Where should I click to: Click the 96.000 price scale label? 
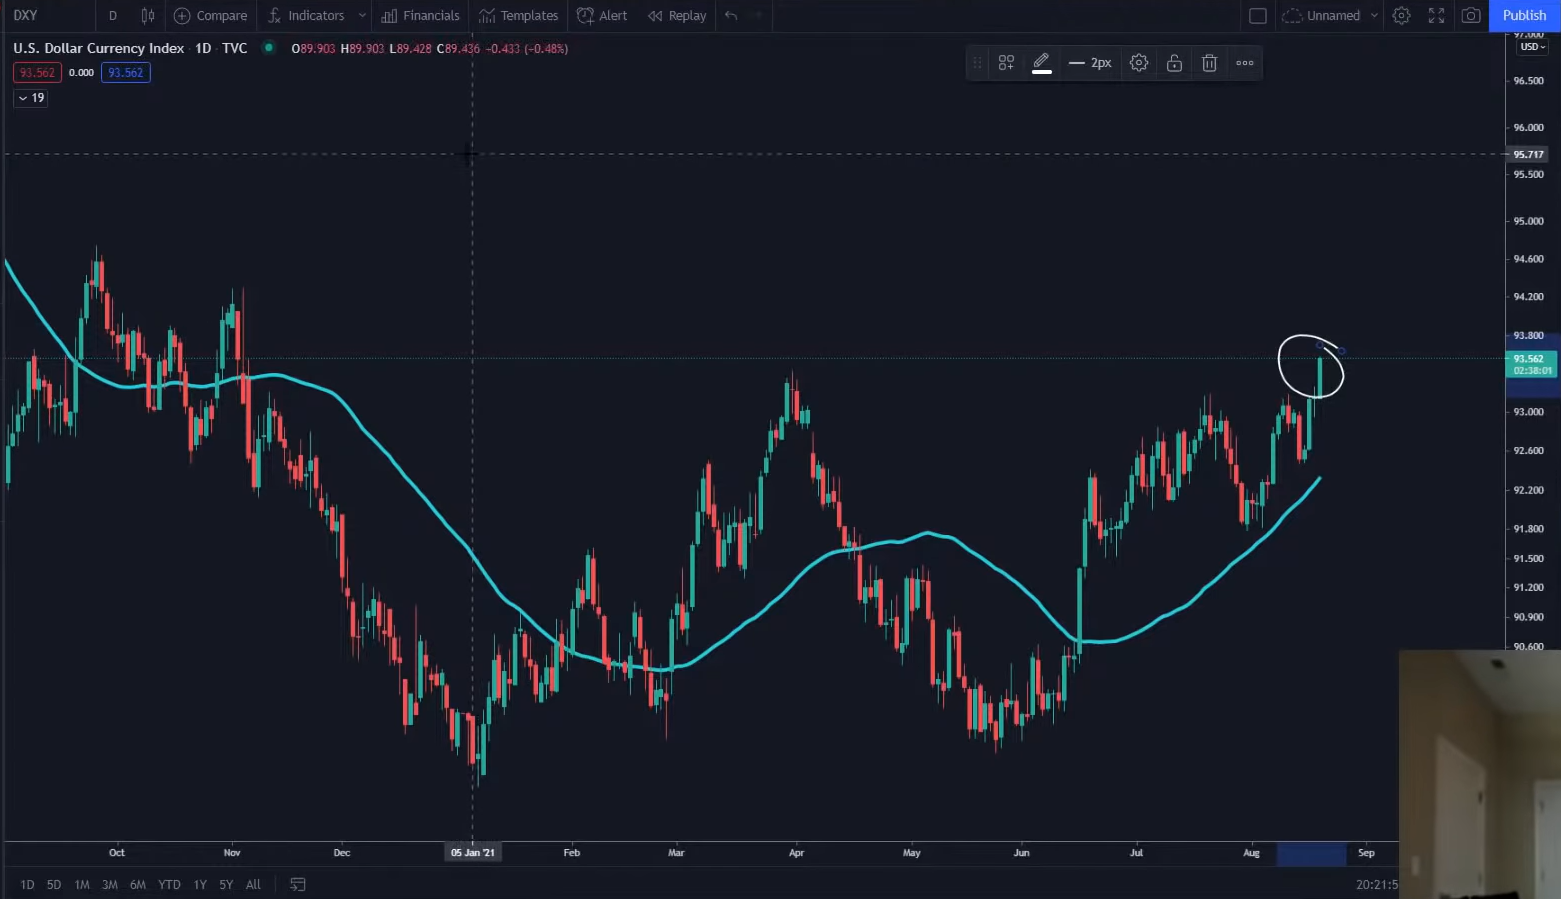pos(1528,128)
